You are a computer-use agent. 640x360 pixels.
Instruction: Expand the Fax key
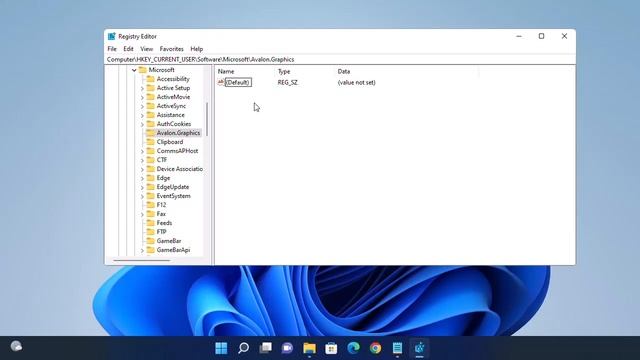(x=142, y=214)
